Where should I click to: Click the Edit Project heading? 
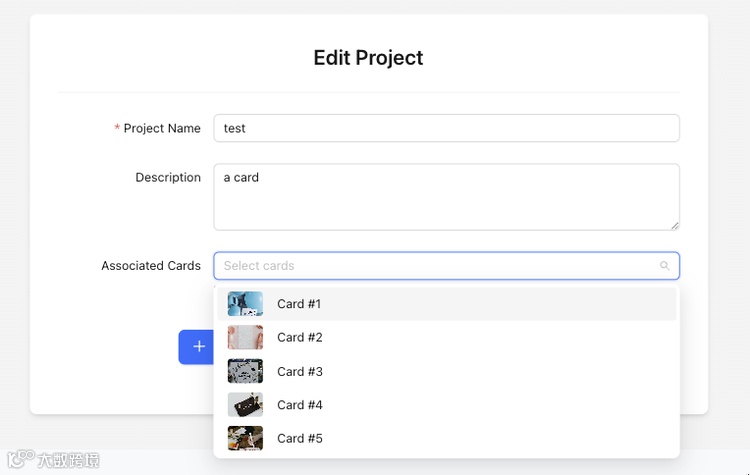[368, 58]
